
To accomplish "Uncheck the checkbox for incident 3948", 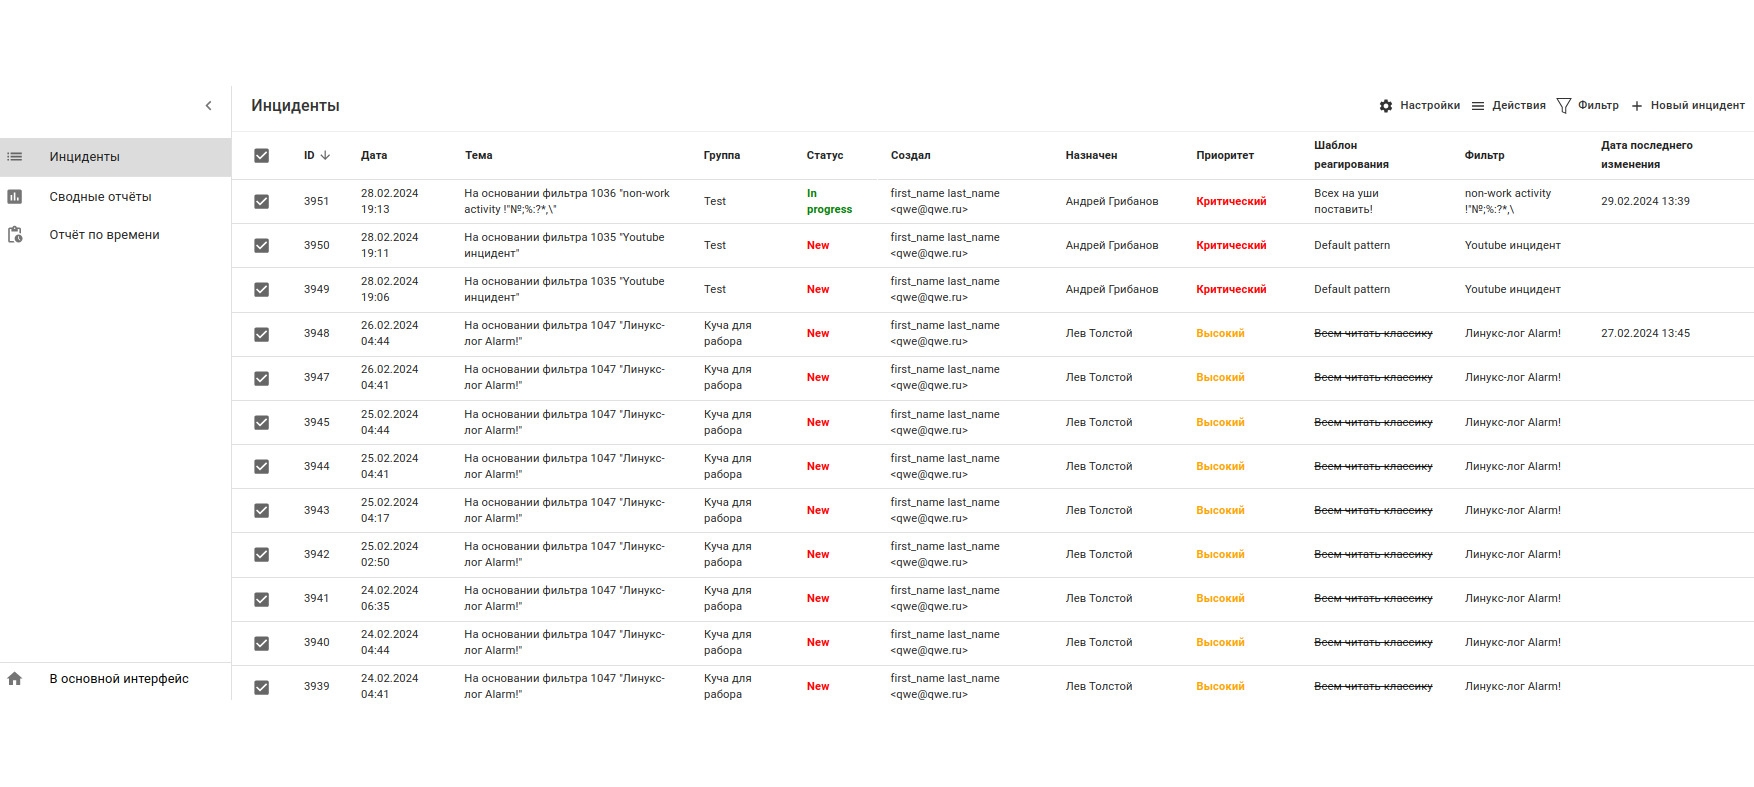I will 262,334.
